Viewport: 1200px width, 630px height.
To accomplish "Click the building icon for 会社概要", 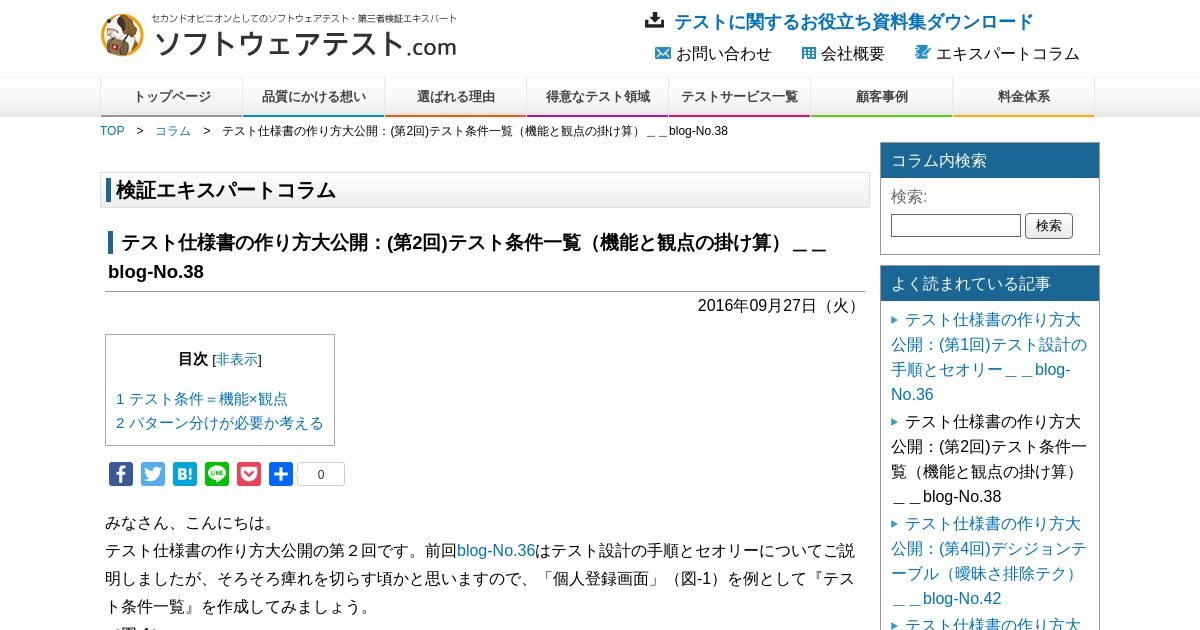I will tap(808, 53).
